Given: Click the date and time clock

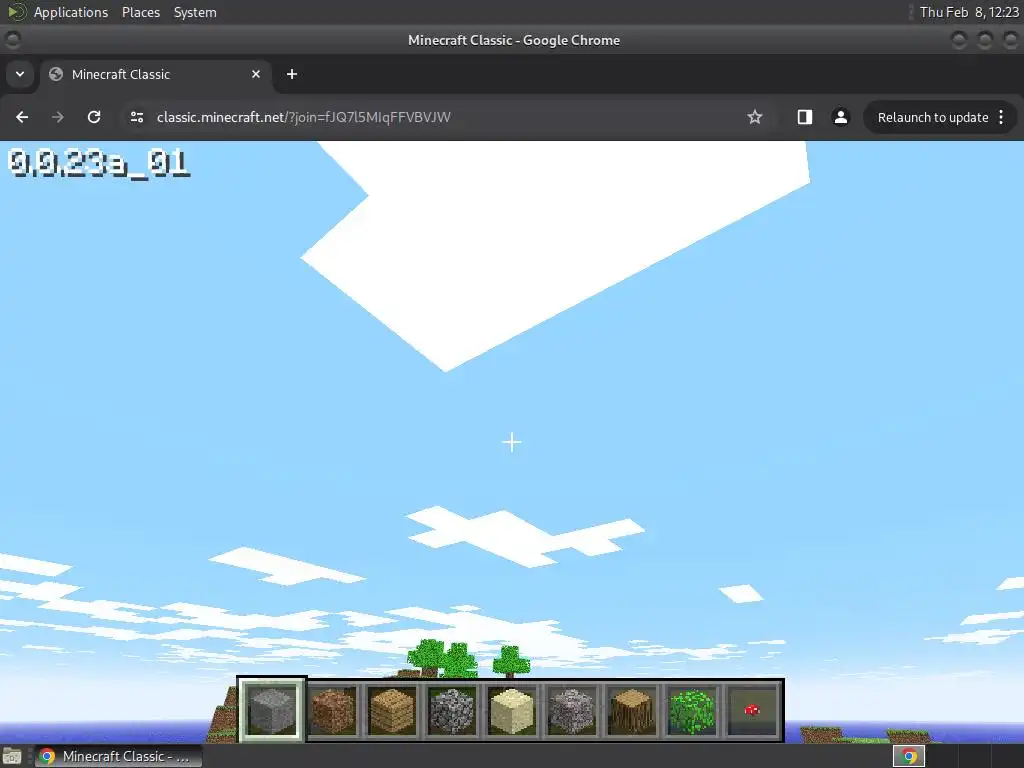Looking at the screenshot, I should pos(969,12).
